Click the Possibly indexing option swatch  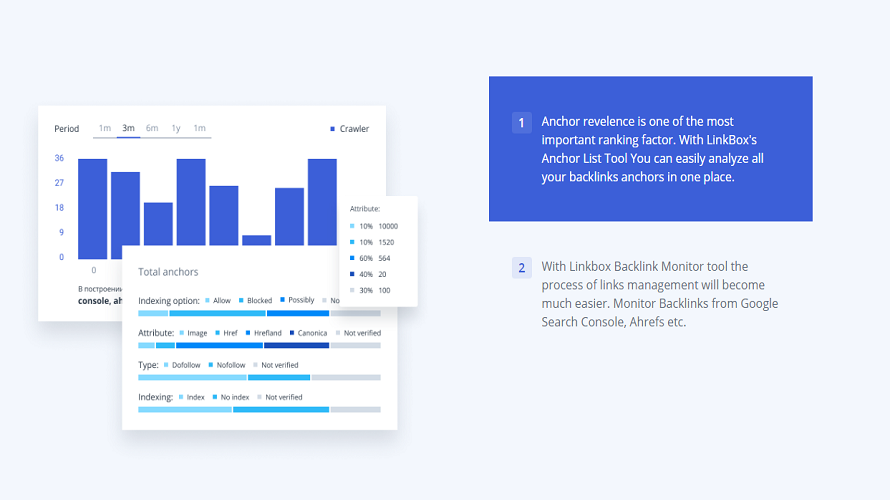click(x=283, y=300)
